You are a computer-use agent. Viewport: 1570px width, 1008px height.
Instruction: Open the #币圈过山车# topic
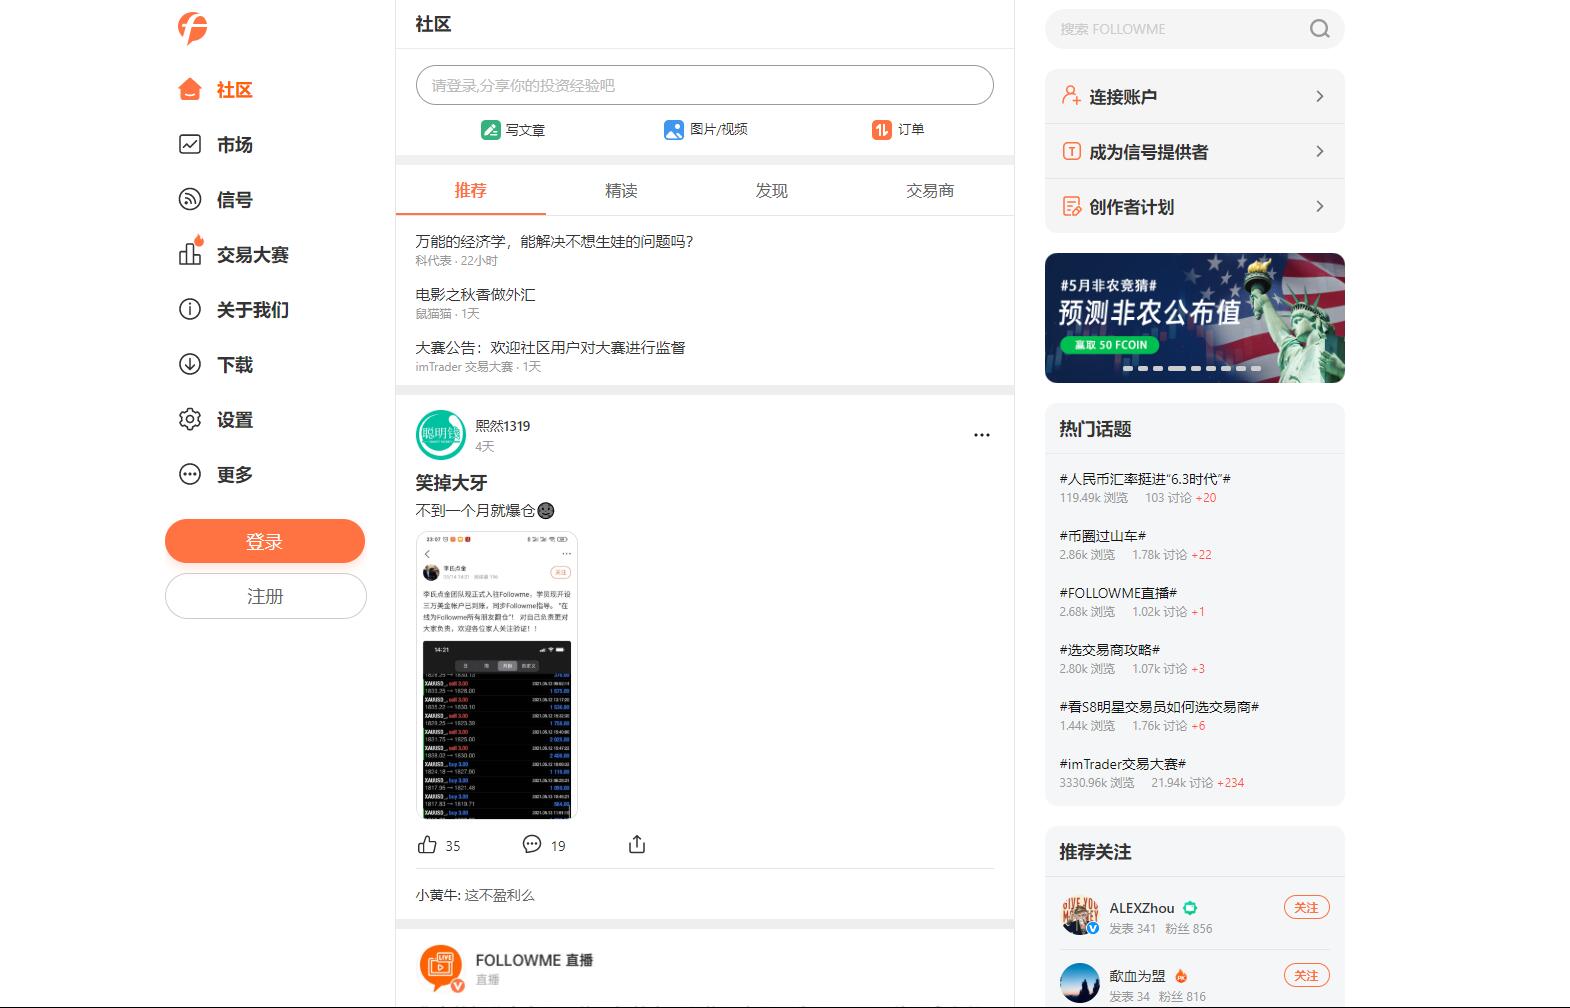click(1103, 536)
